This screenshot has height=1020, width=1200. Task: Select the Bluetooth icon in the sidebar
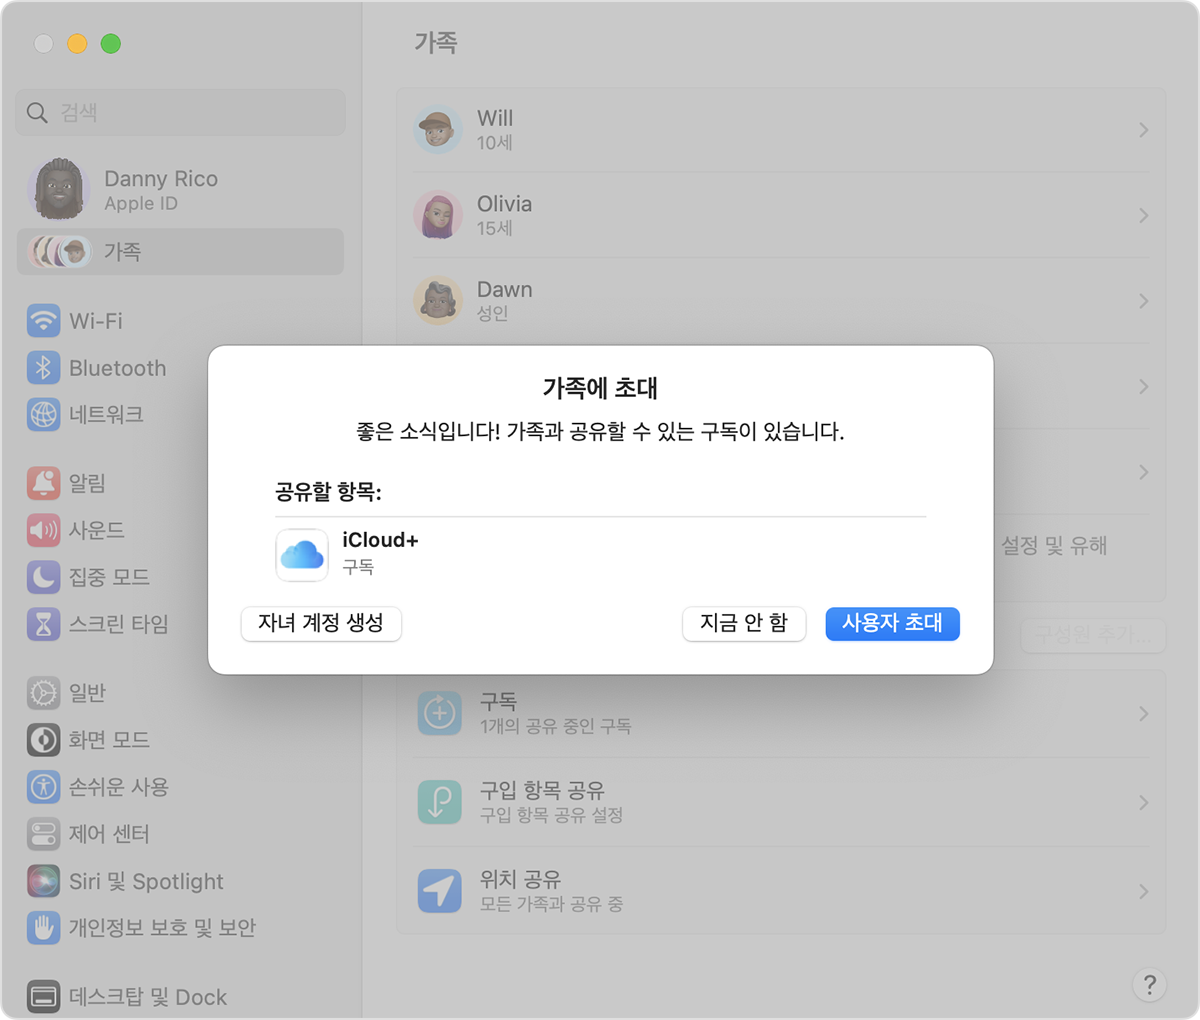point(44,368)
